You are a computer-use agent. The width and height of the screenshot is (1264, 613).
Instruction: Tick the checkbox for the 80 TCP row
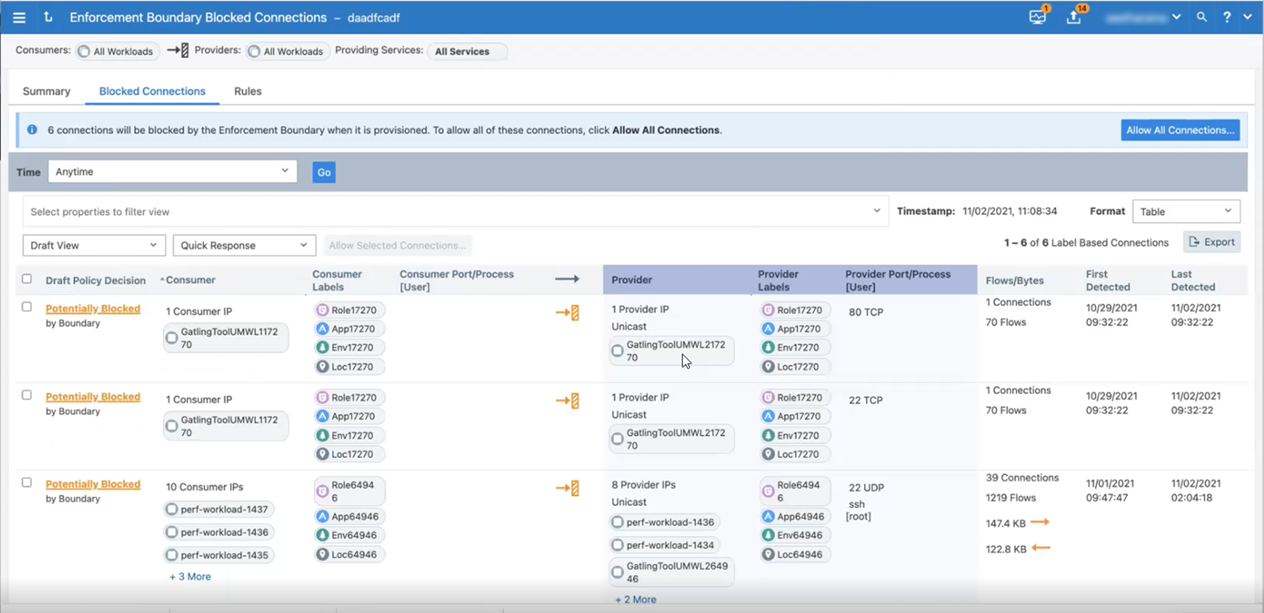(x=27, y=307)
